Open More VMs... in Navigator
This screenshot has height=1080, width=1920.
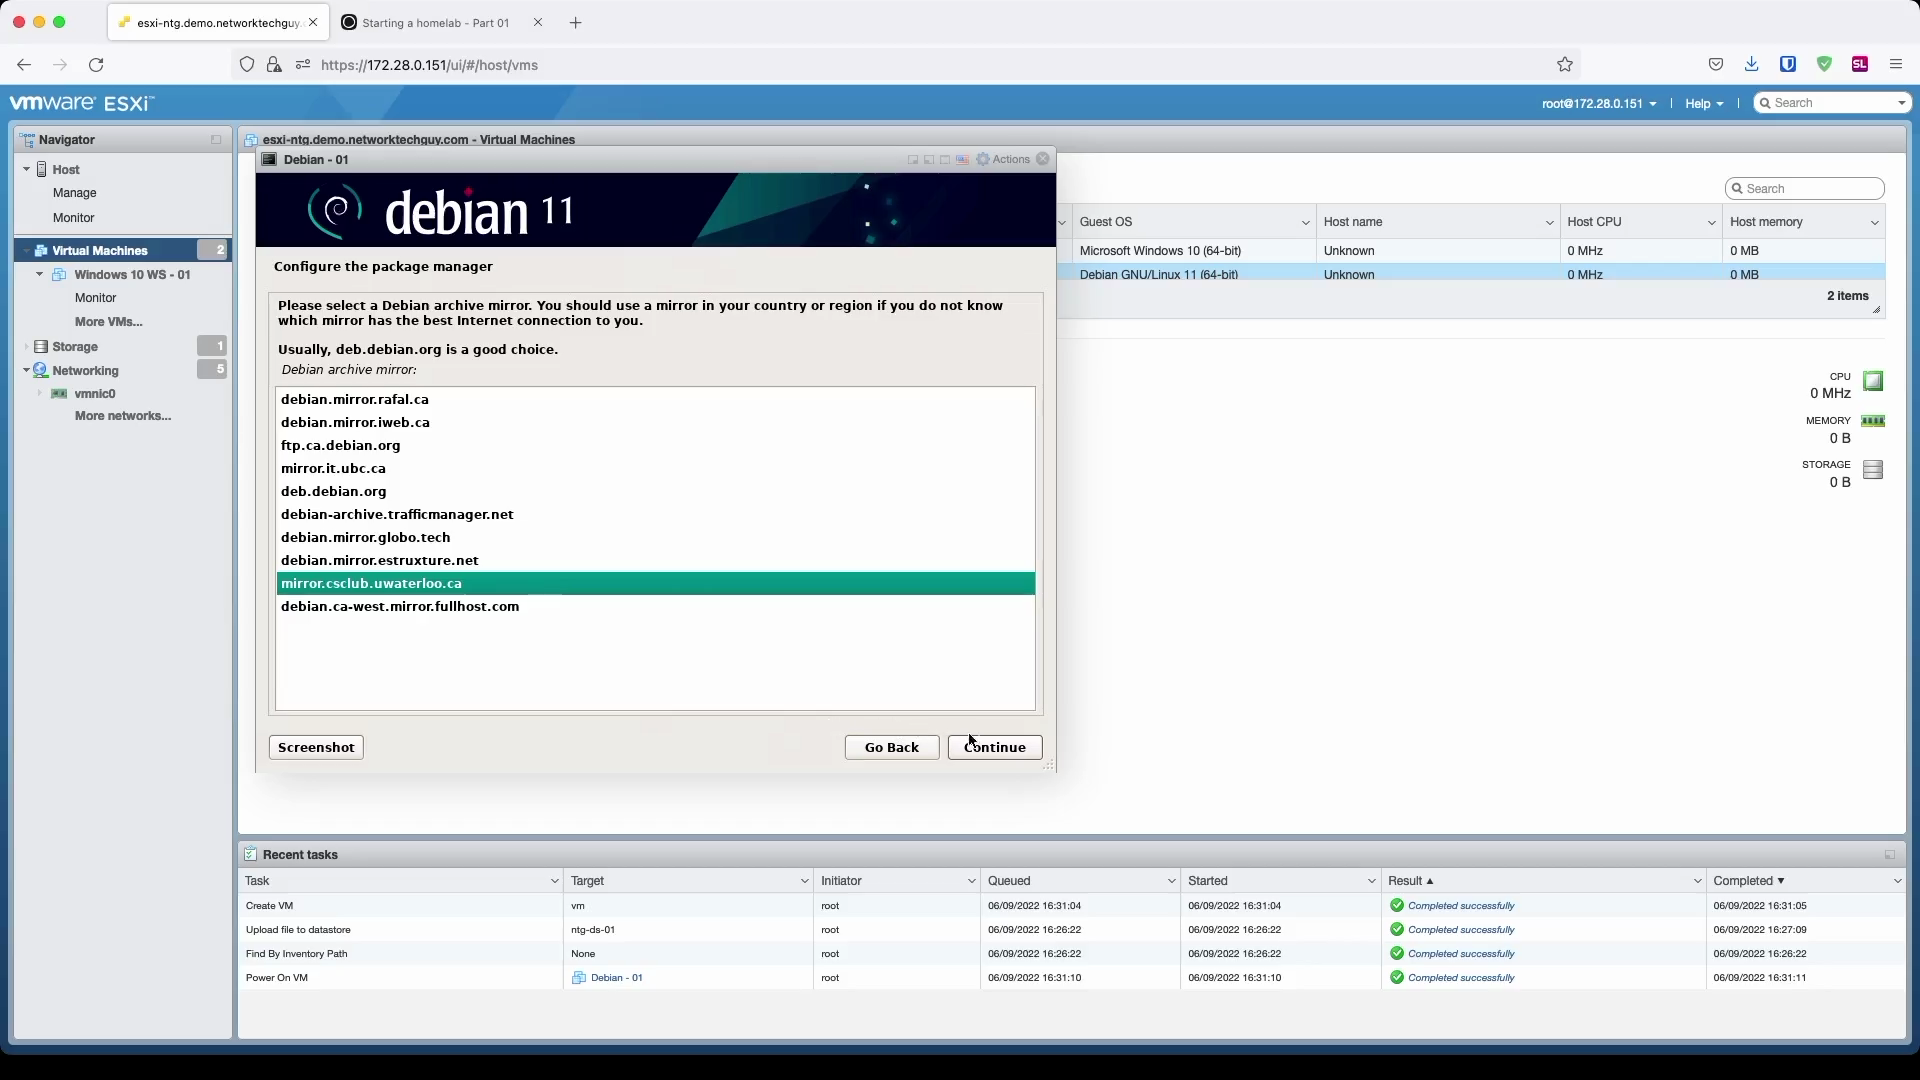point(108,322)
